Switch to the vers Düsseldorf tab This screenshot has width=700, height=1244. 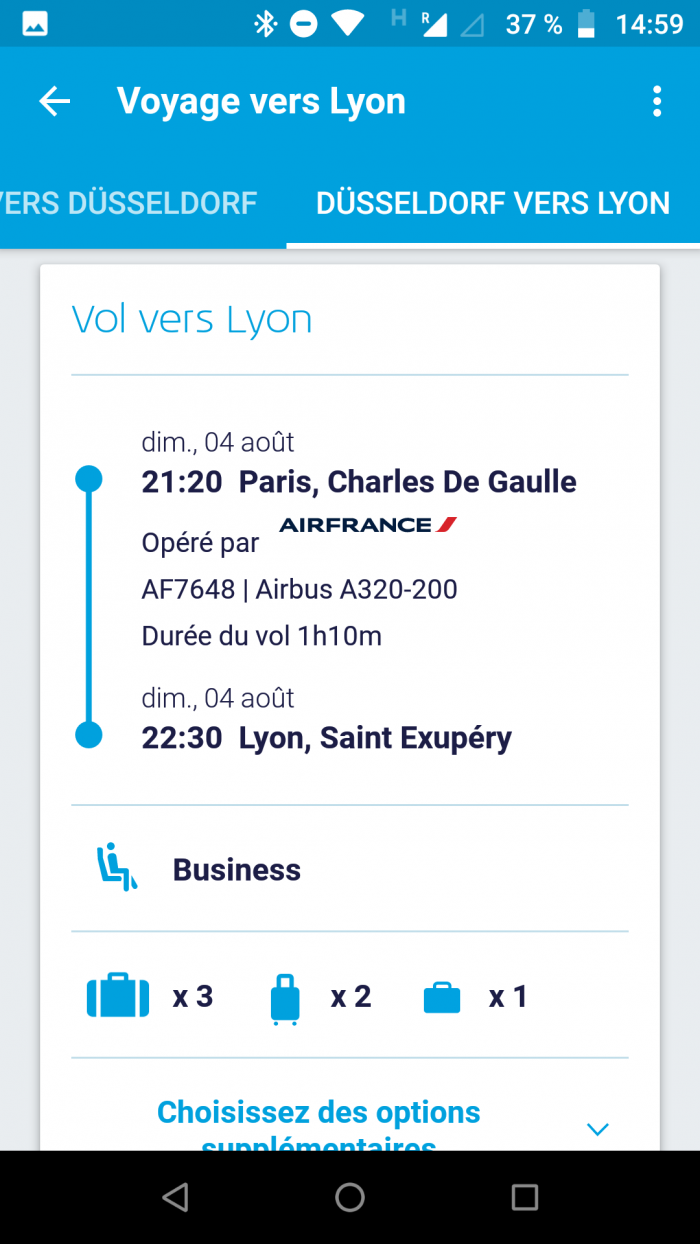tap(130, 203)
